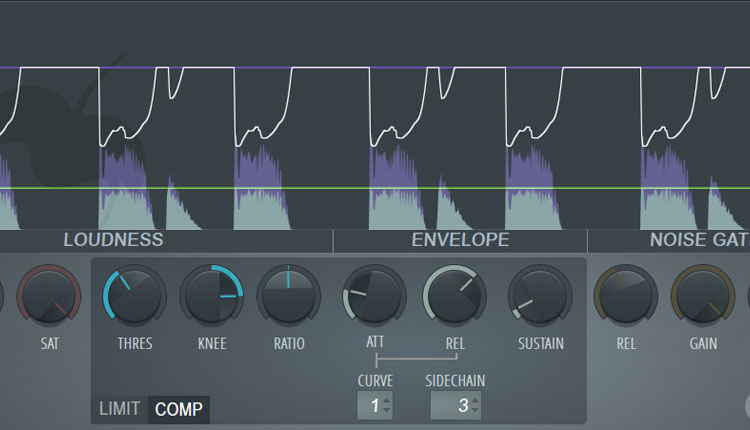Image resolution: width=750 pixels, height=430 pixels.
Task: Click the Noise Gate GAIN knob
Action: (x=703, y=296)
